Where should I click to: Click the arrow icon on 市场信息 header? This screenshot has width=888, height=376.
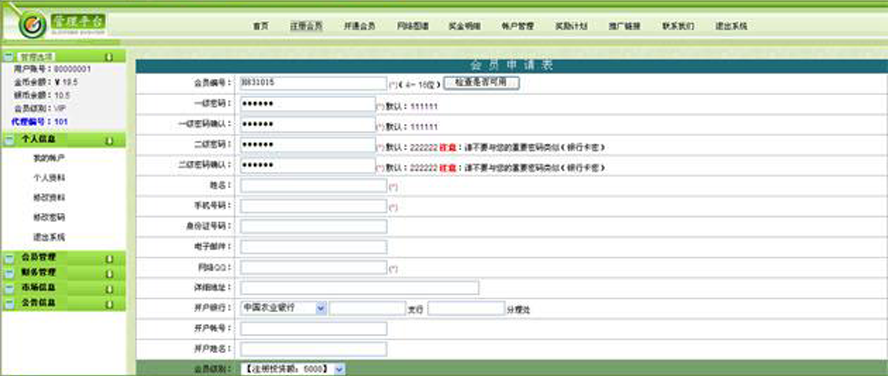(109, 289)
